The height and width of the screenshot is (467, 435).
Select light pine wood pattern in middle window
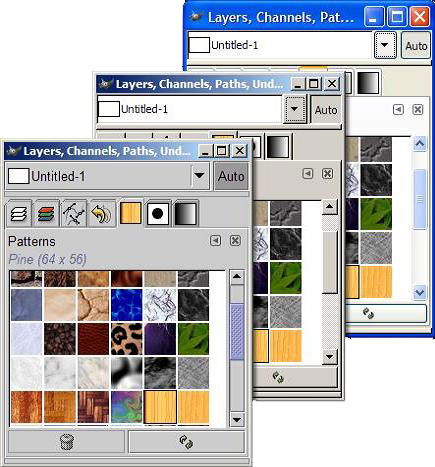[x=286, y=346]
